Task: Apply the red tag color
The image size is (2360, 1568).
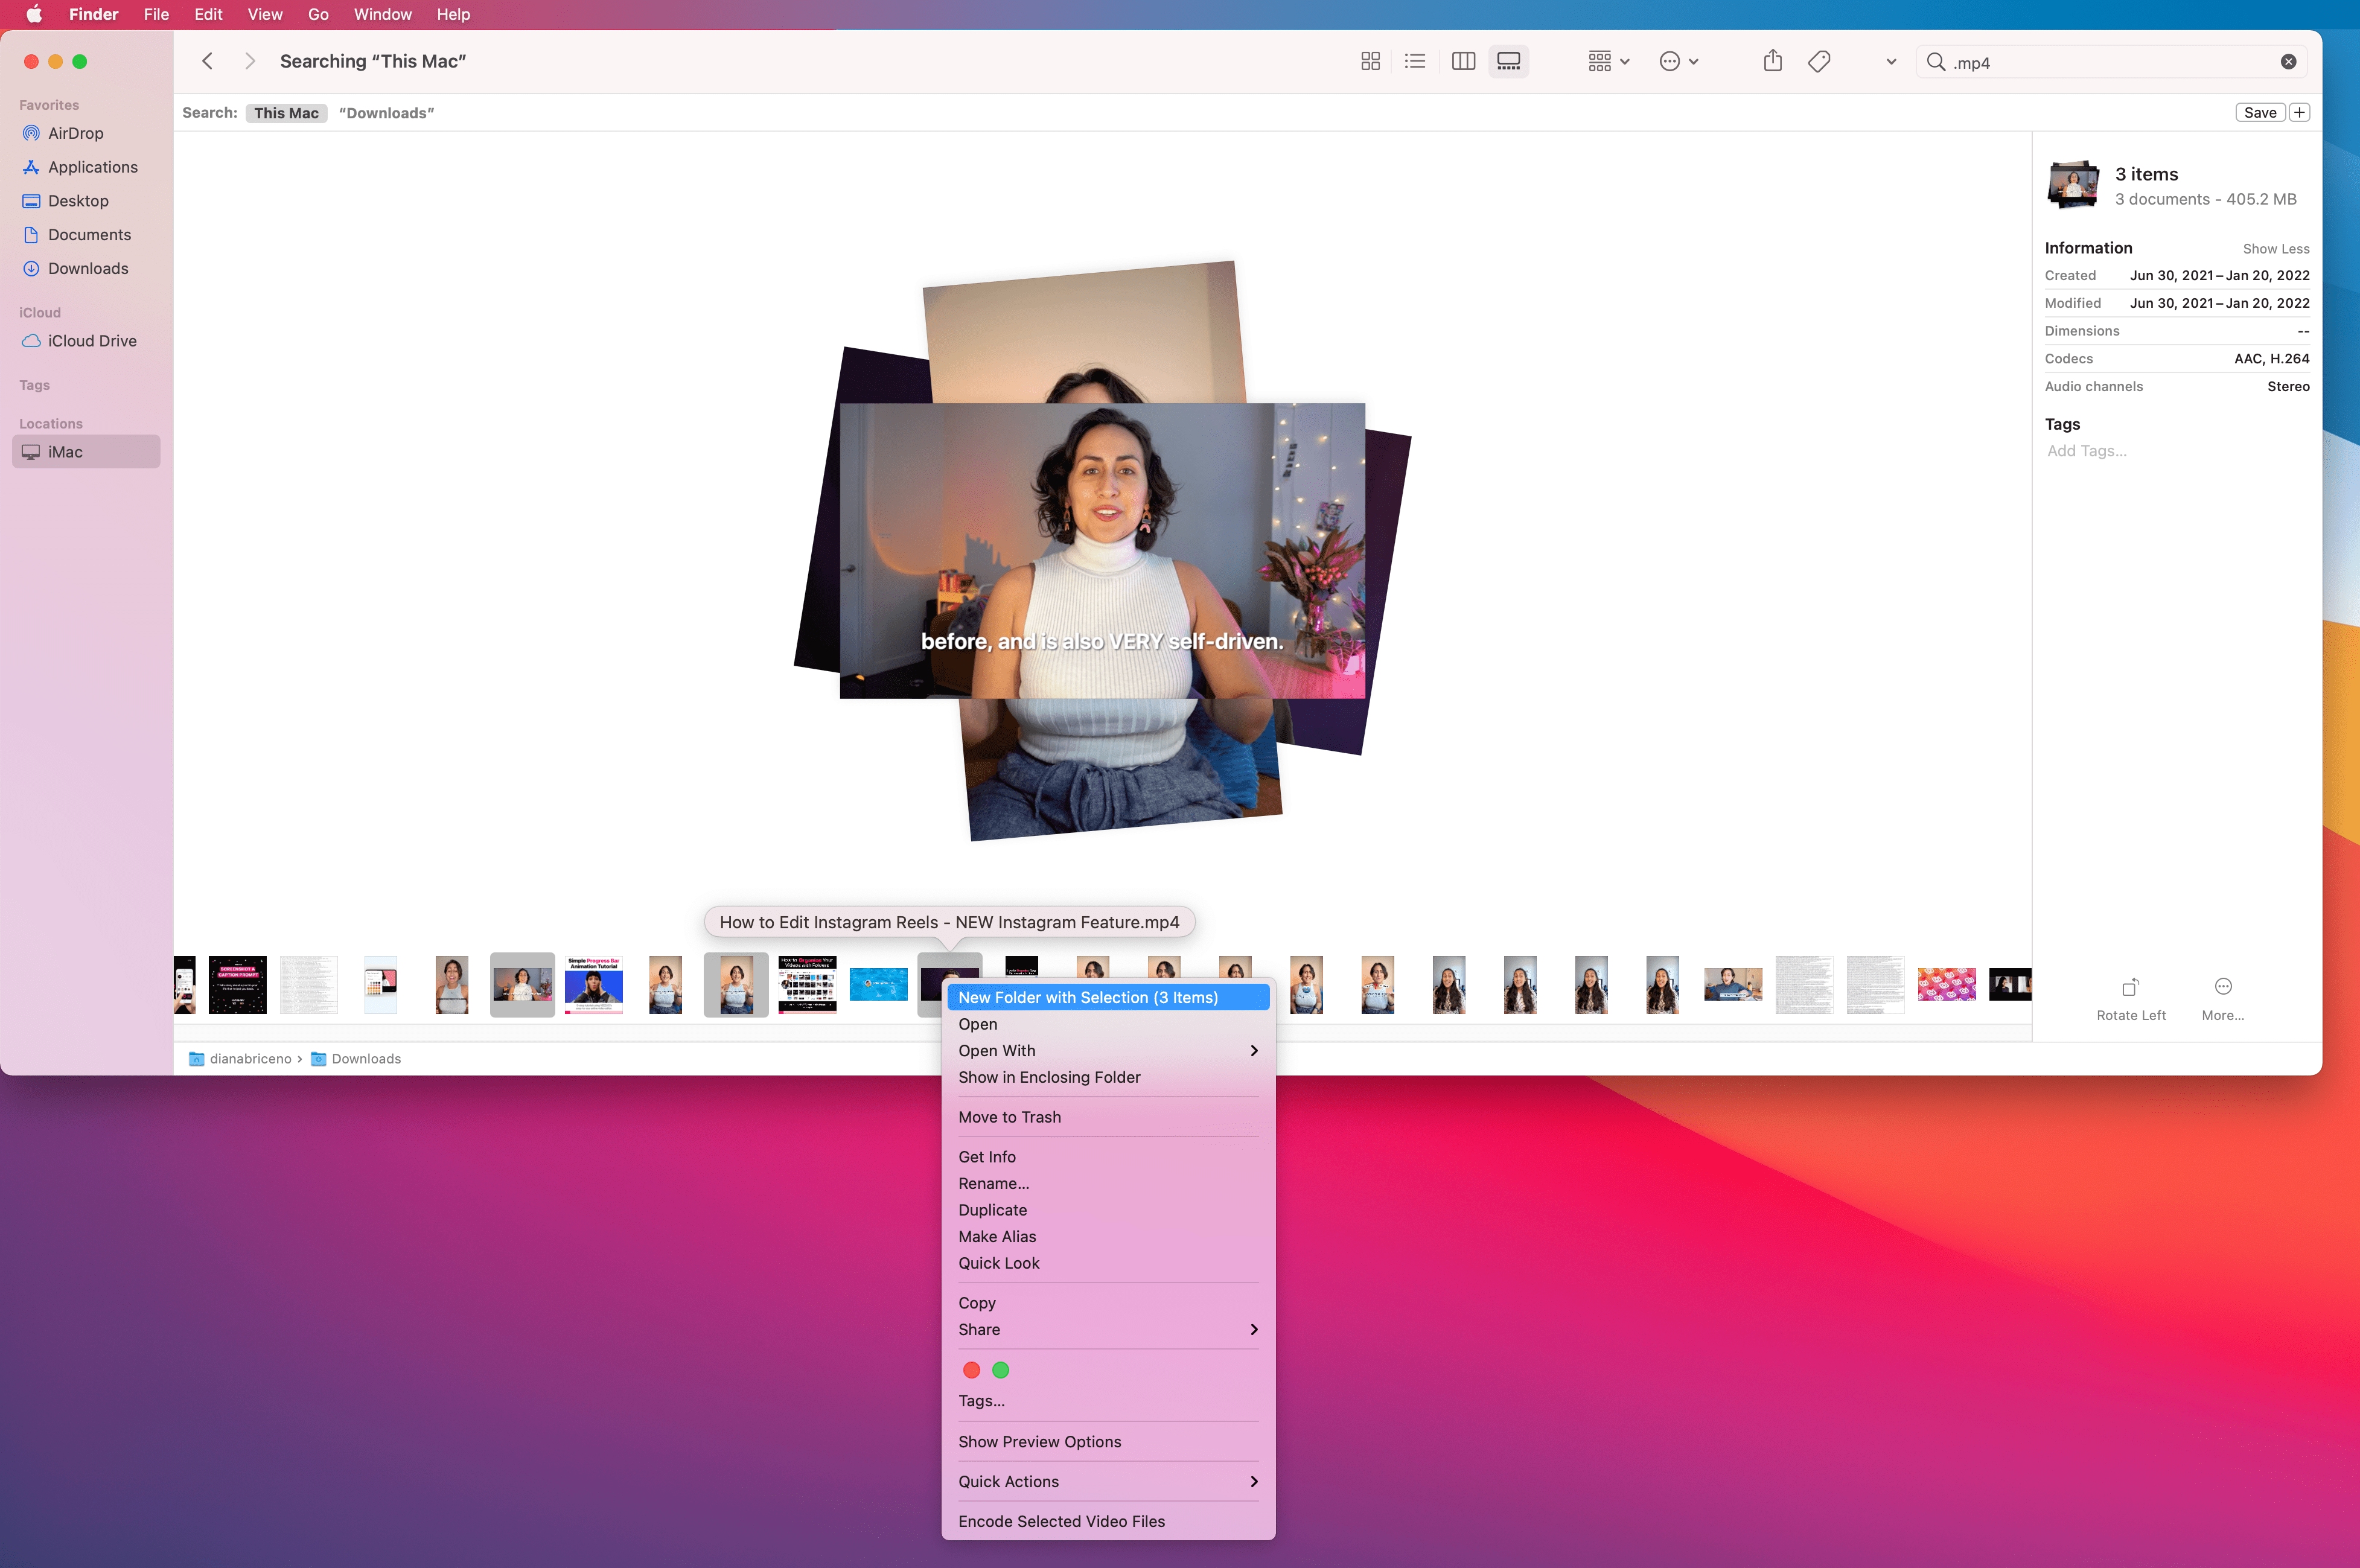Action: 971,1370
